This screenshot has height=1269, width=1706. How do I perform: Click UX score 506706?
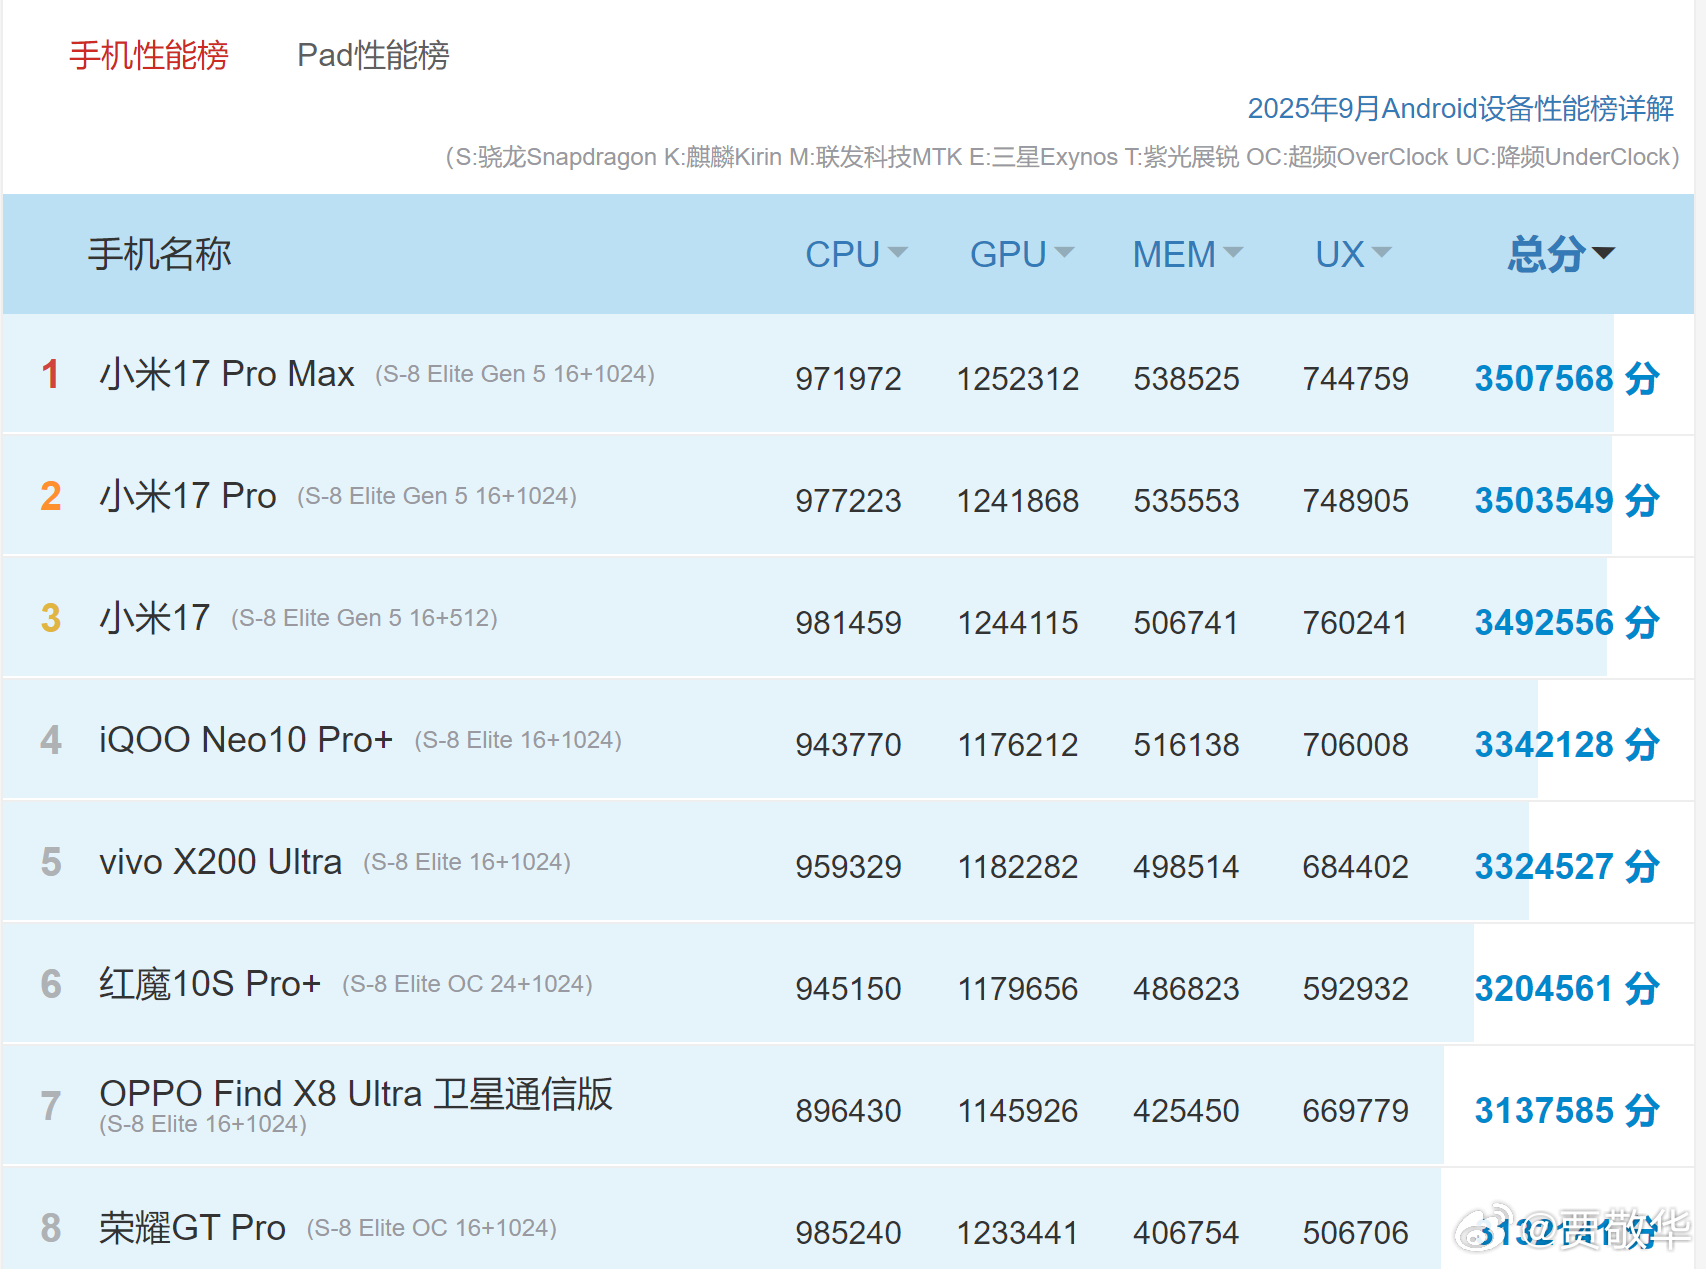[x=1355, y=1233]
